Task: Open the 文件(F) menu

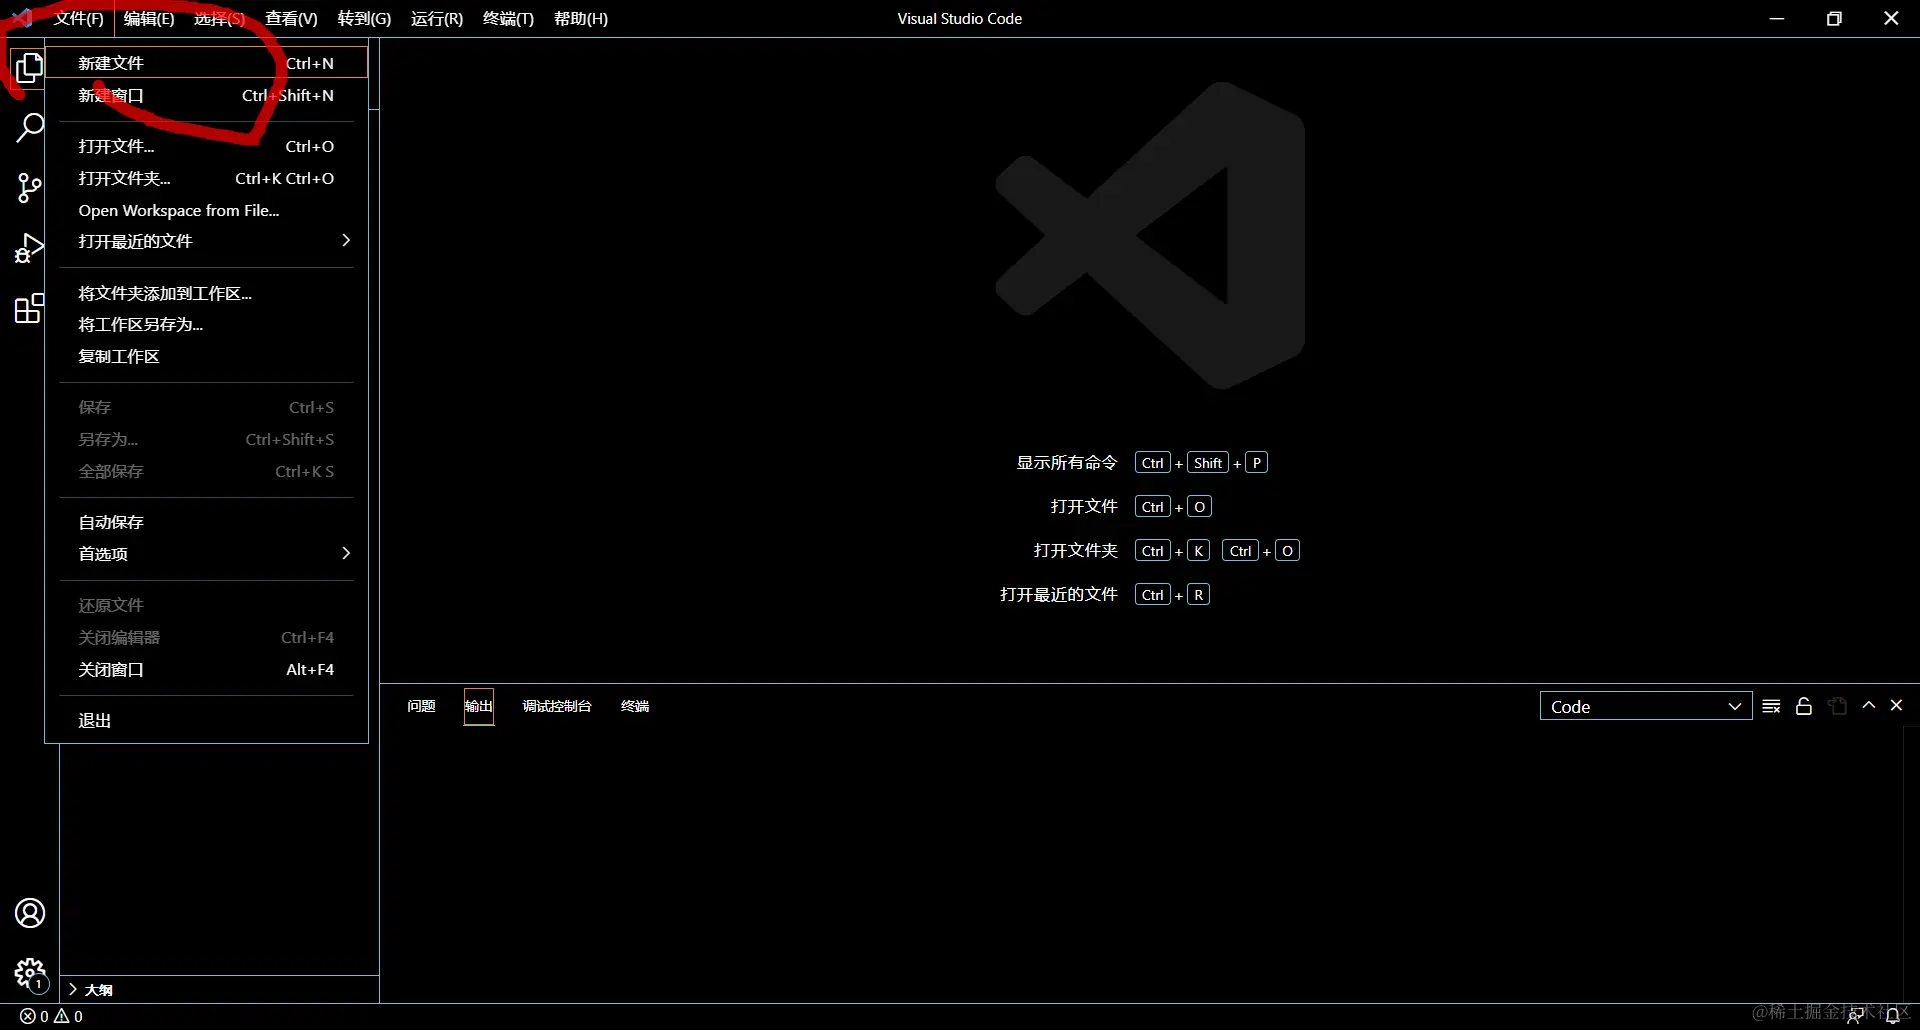Action: tap(79, 18)
